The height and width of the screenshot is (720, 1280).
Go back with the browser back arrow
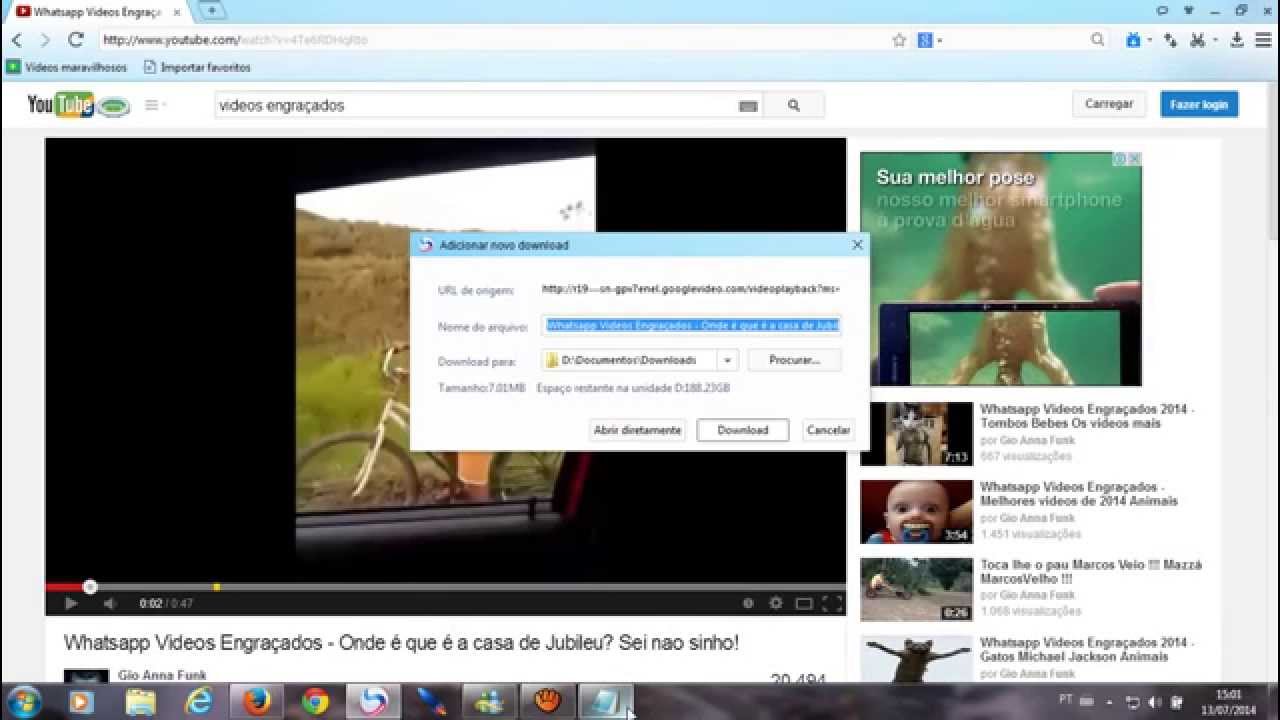click(x=17, y=40)
